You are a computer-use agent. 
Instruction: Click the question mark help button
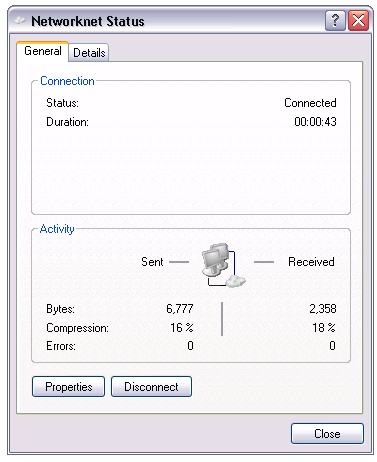coord(335,21)
